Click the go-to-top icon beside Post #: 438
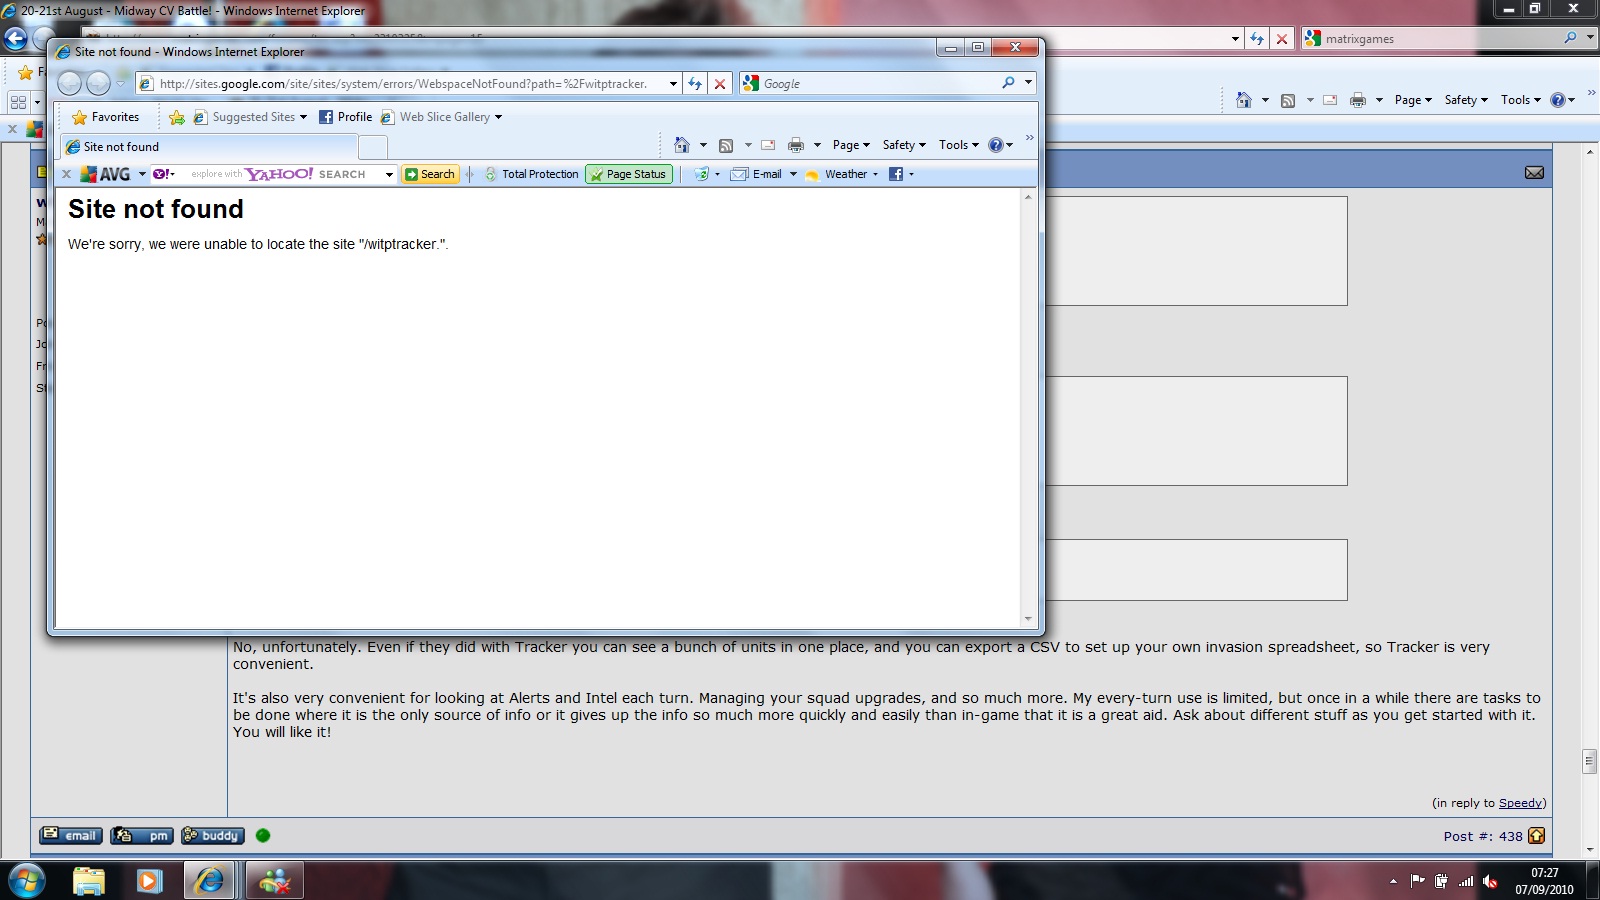Screen dimensions: 1600x900 tap(1537, 836)
